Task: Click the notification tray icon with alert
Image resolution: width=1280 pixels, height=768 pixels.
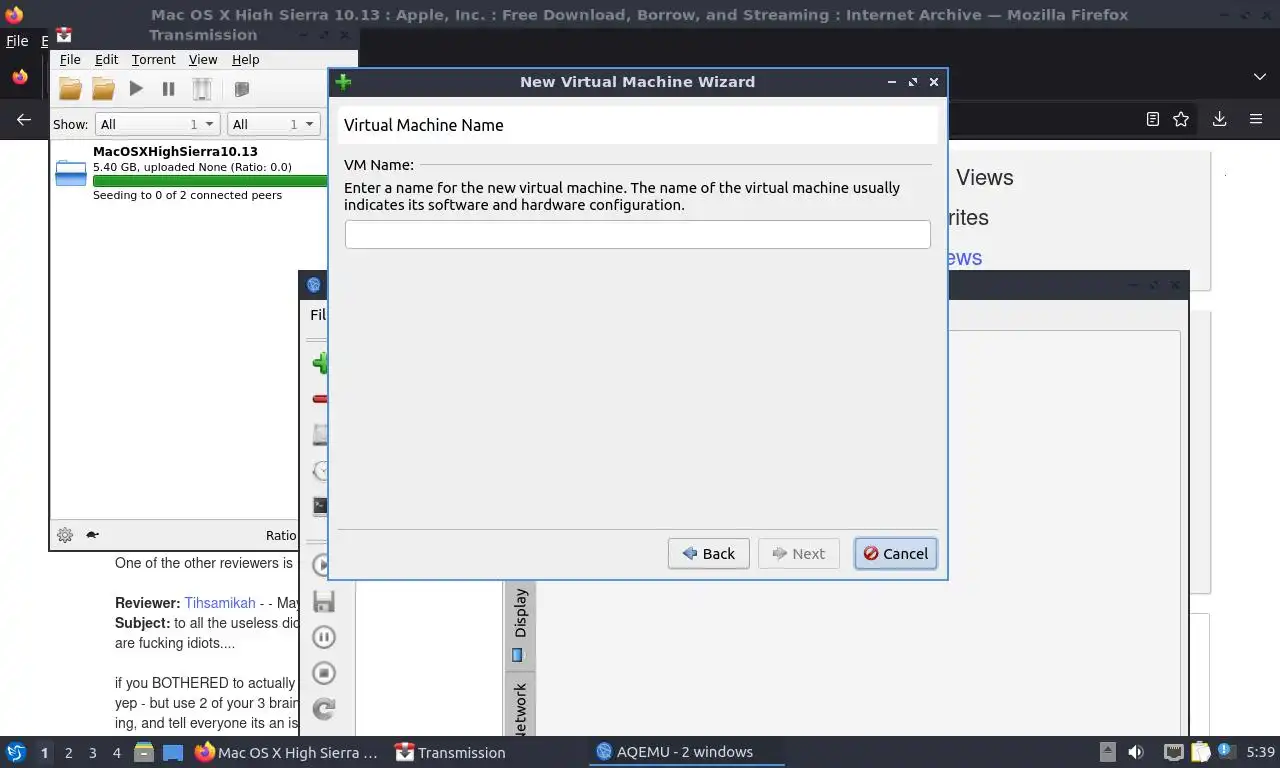Action: (1227, 752)
